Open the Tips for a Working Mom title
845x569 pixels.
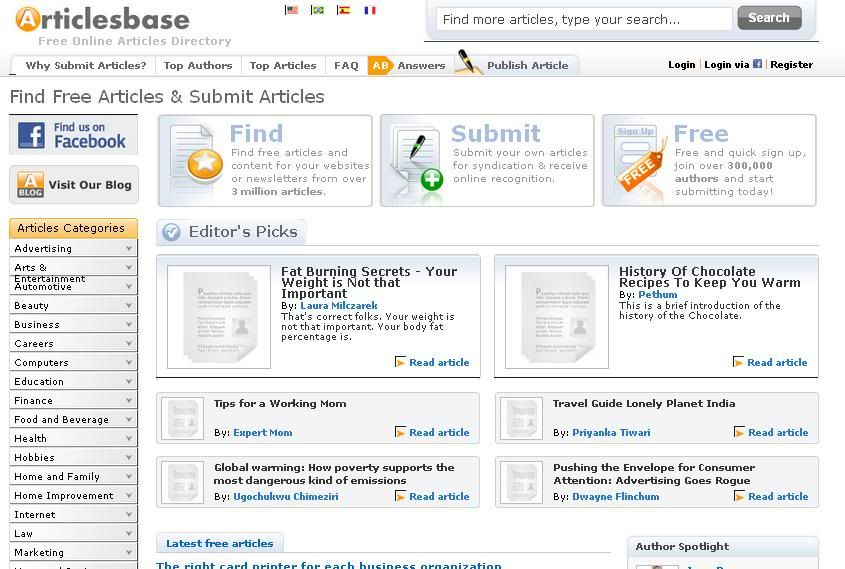(280, 403)
